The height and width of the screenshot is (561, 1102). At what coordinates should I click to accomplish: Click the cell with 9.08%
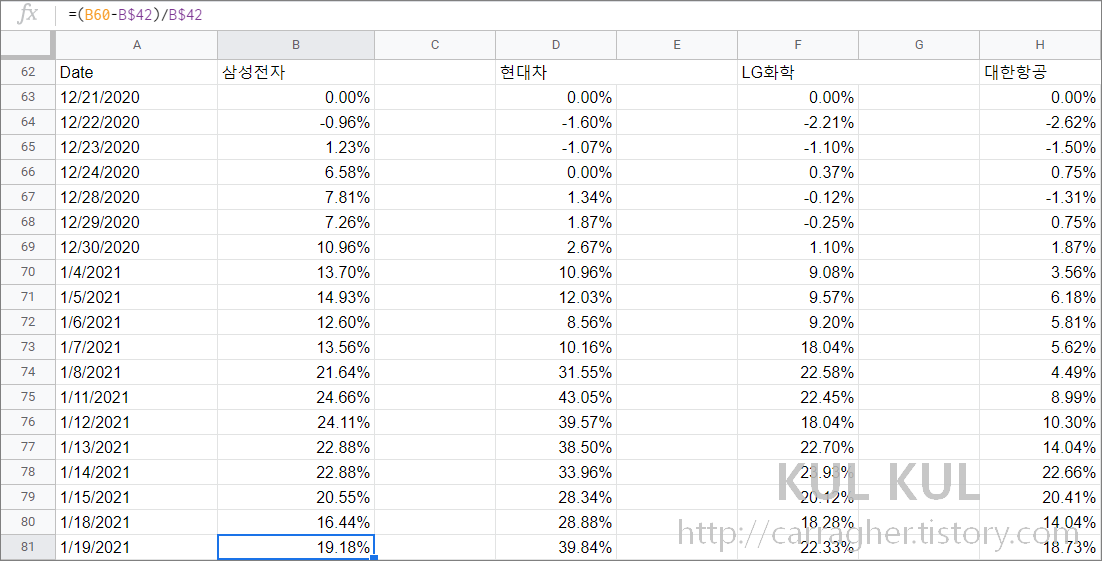click(798, 272)
